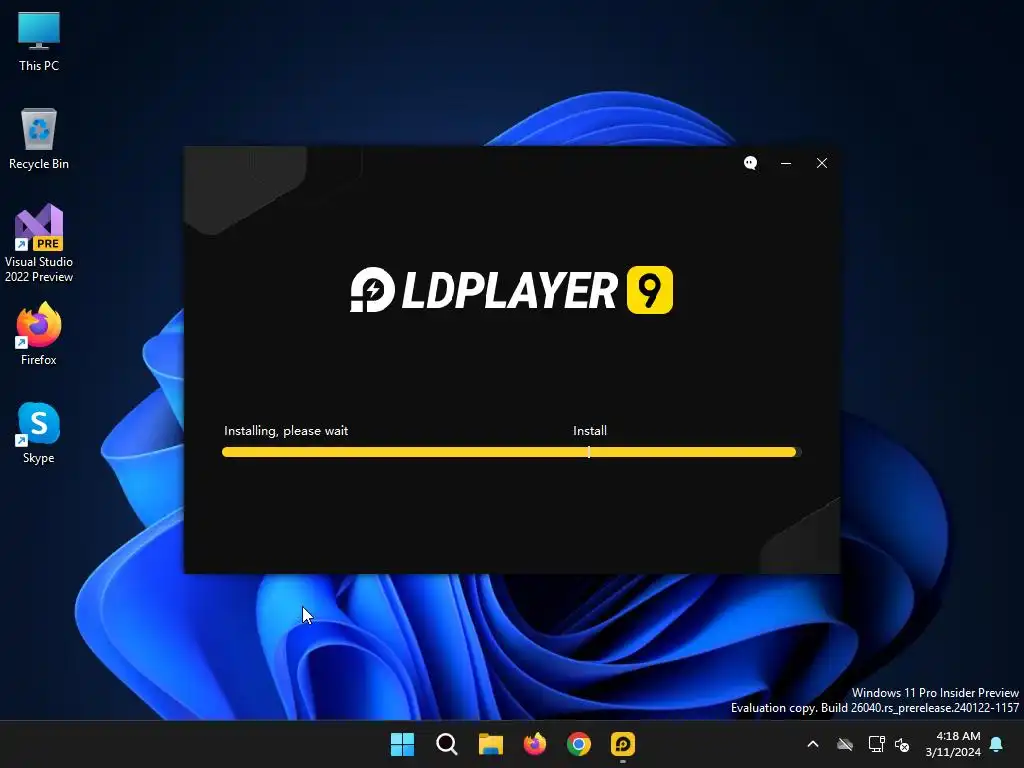Select LDPlayer installer taskbar icon
This screenshot has height=768, width=1024.
623,744
